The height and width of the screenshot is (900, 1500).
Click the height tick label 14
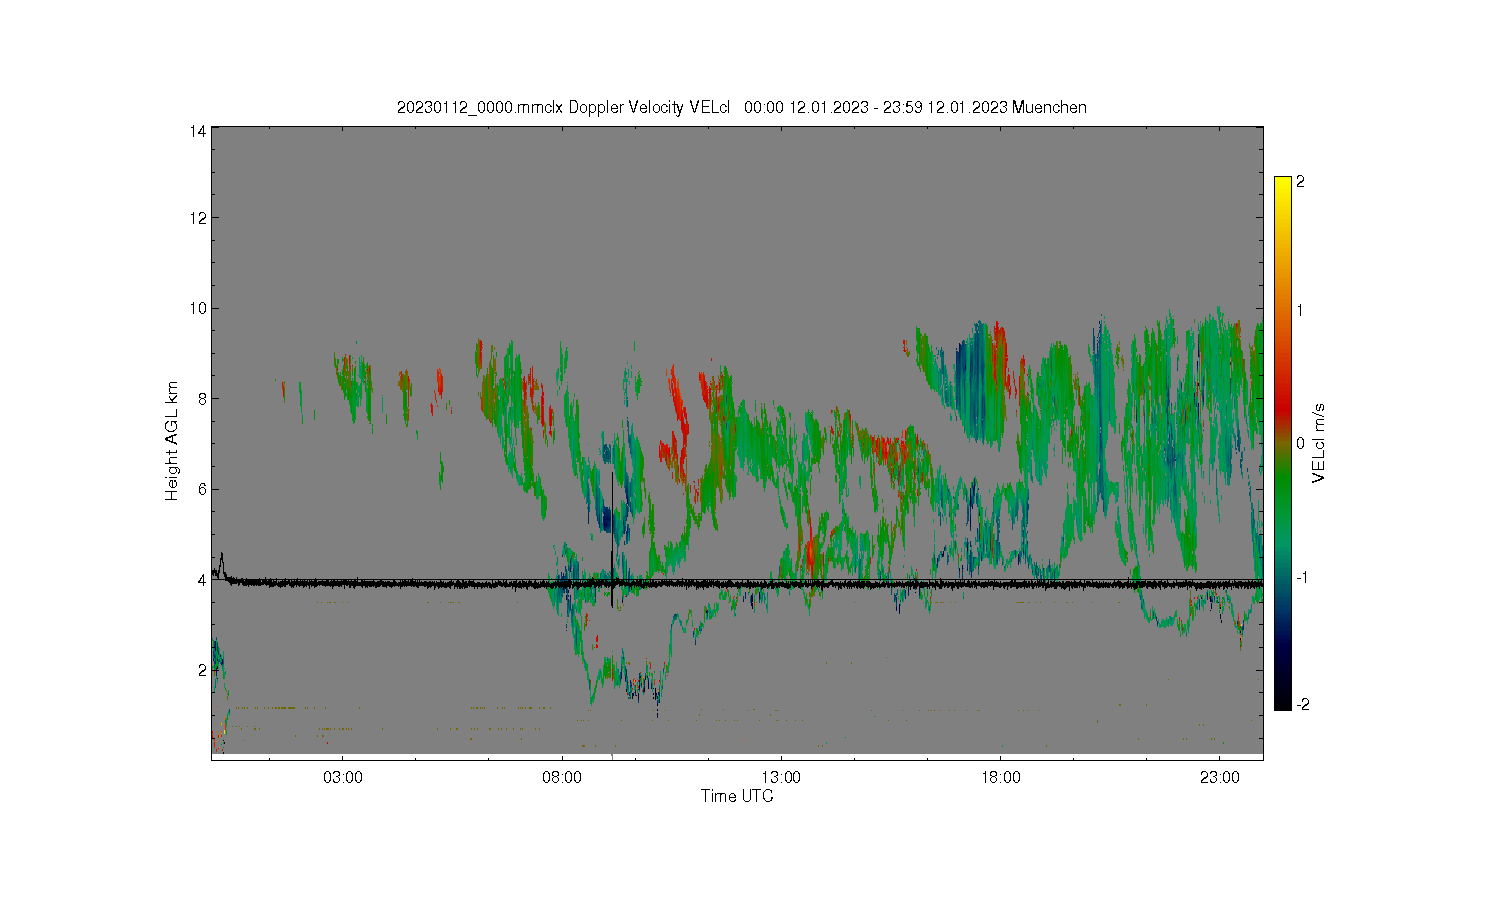[198, 131]
